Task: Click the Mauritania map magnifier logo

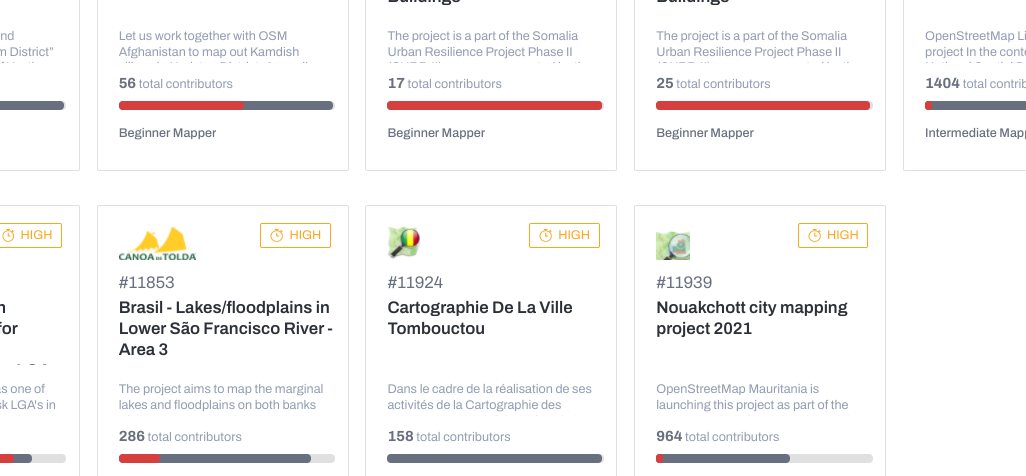Action: [x=673, y=244]
